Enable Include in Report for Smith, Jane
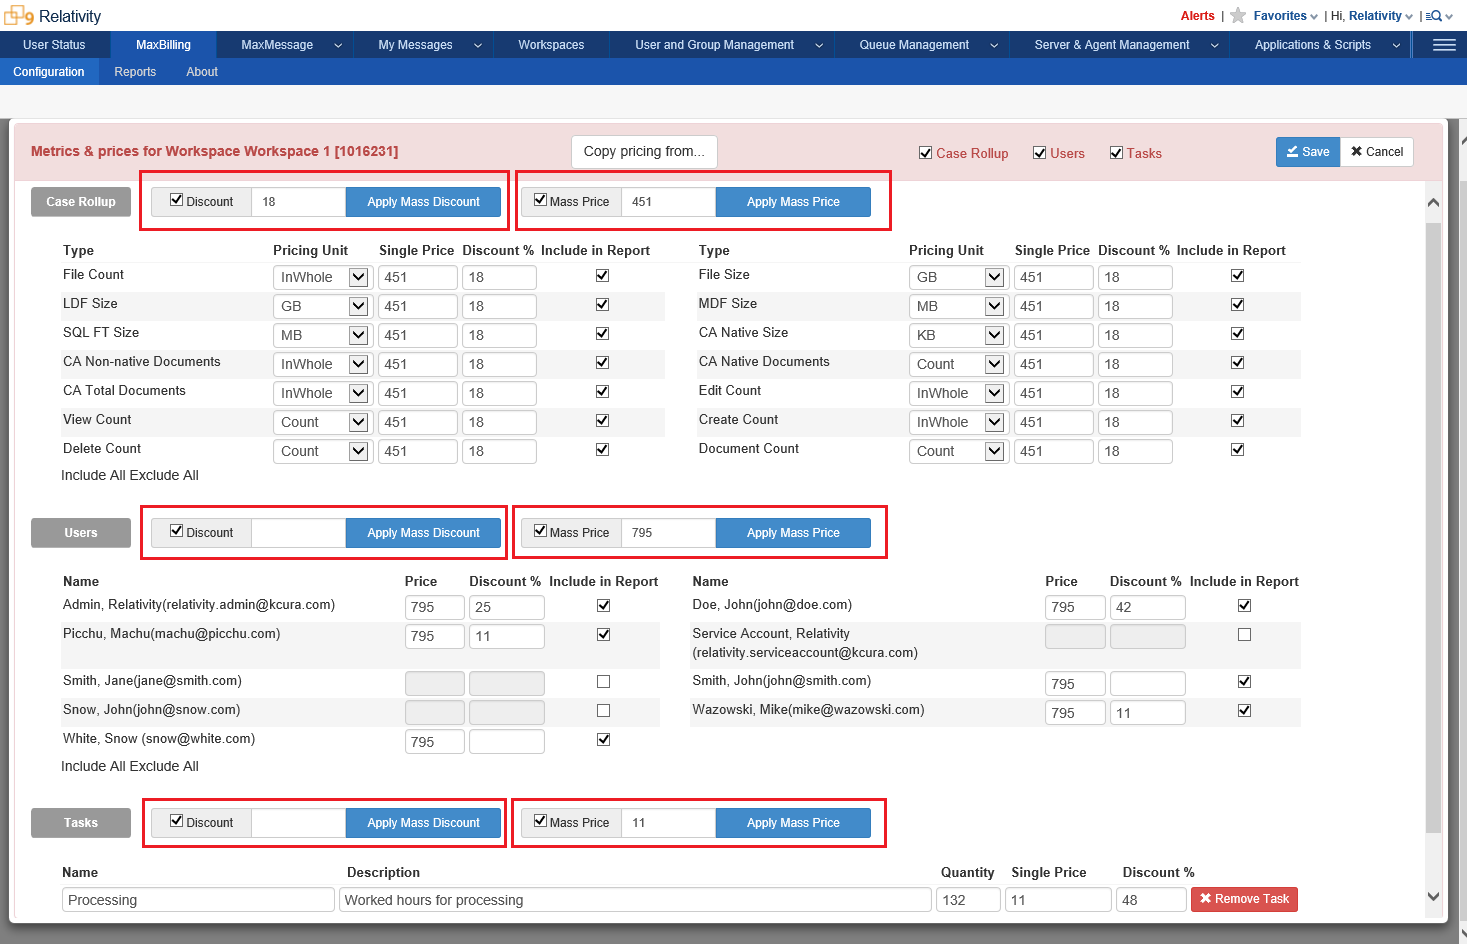Image resolution: width=1467 pixels, height=944 pixels. coord(603,681)
